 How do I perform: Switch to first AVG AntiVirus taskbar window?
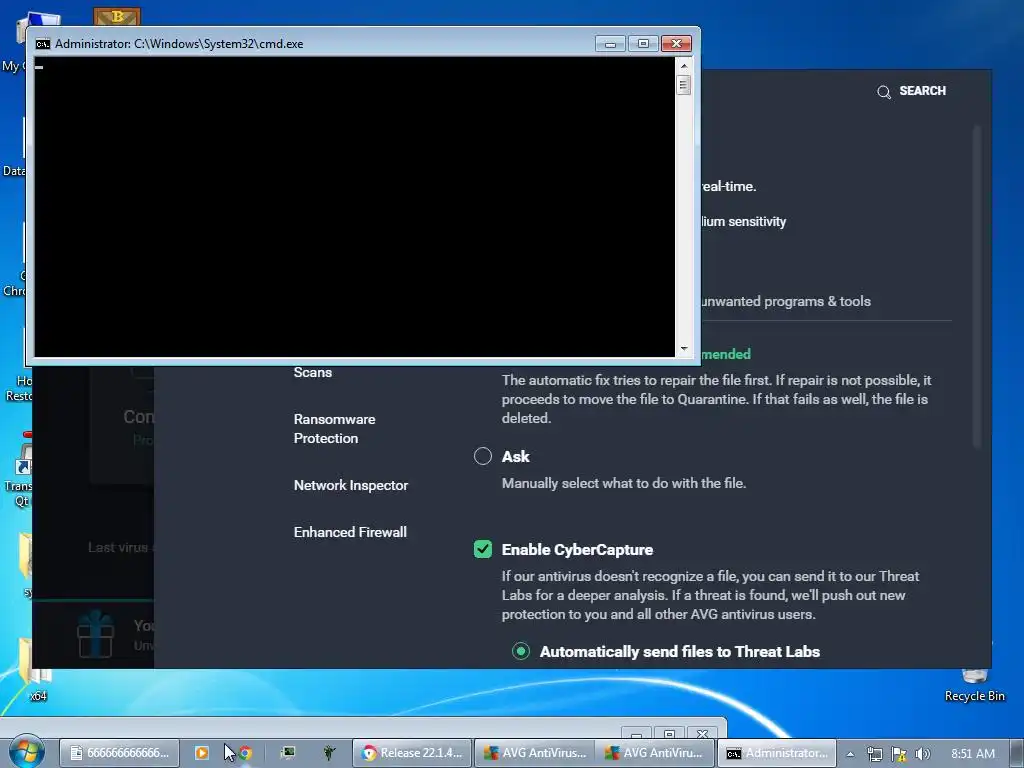pyautogui.click(x=534, y=753)
